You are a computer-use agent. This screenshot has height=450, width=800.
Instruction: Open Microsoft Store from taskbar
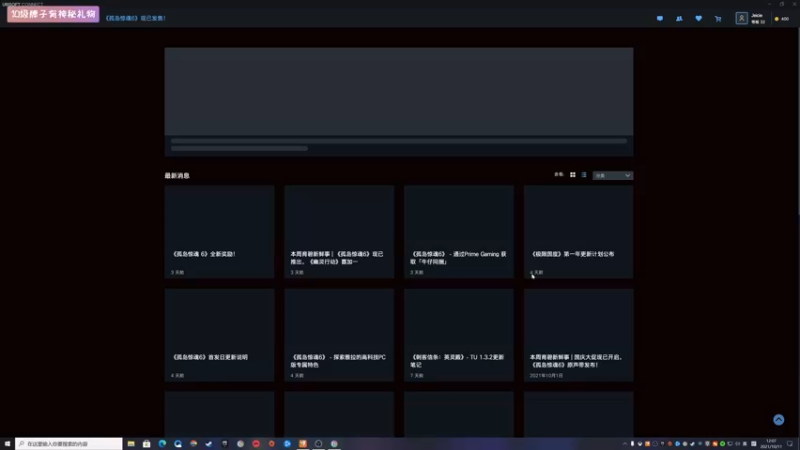(146, 444)
